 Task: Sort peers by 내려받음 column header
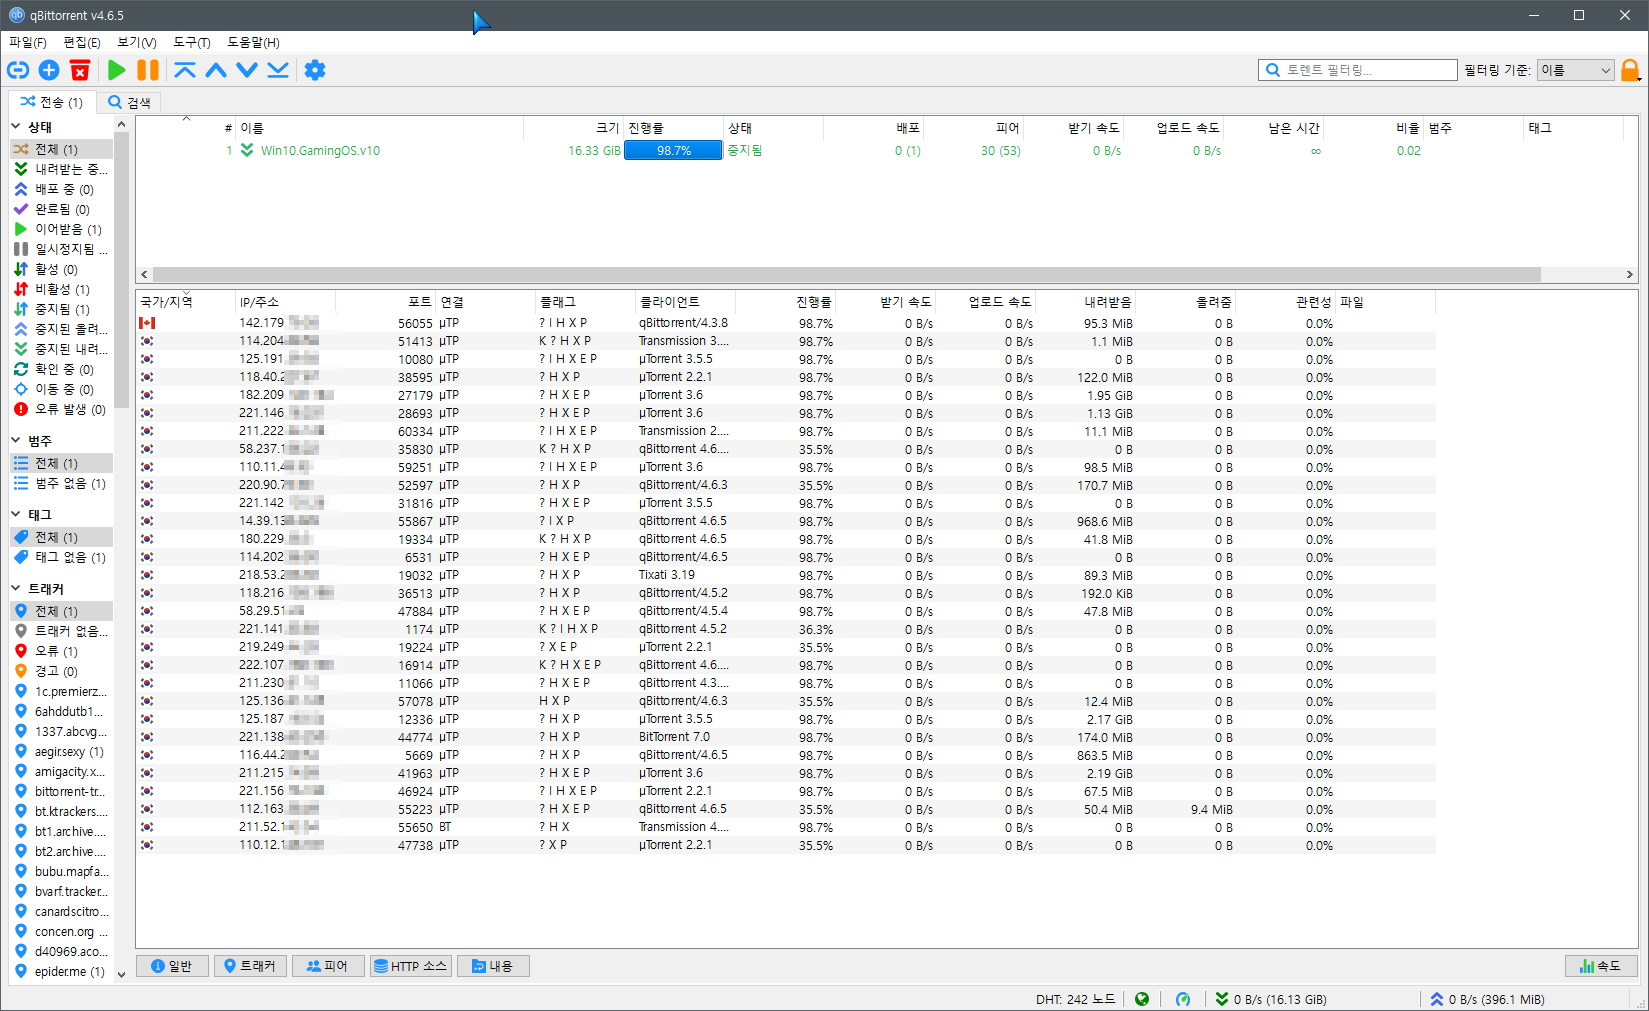(x=1085, y=302)
